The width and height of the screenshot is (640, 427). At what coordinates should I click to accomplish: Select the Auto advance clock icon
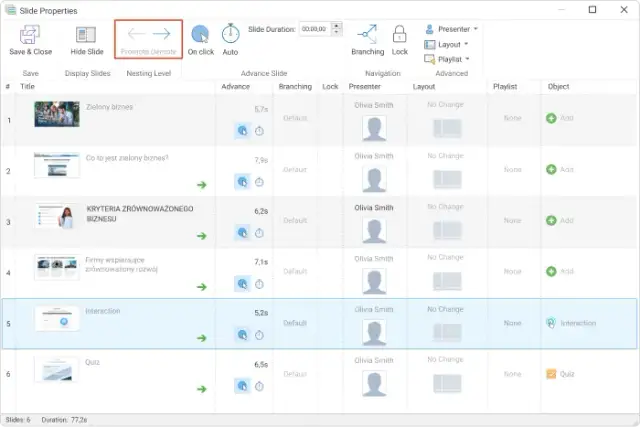click(x=230, y=34)
